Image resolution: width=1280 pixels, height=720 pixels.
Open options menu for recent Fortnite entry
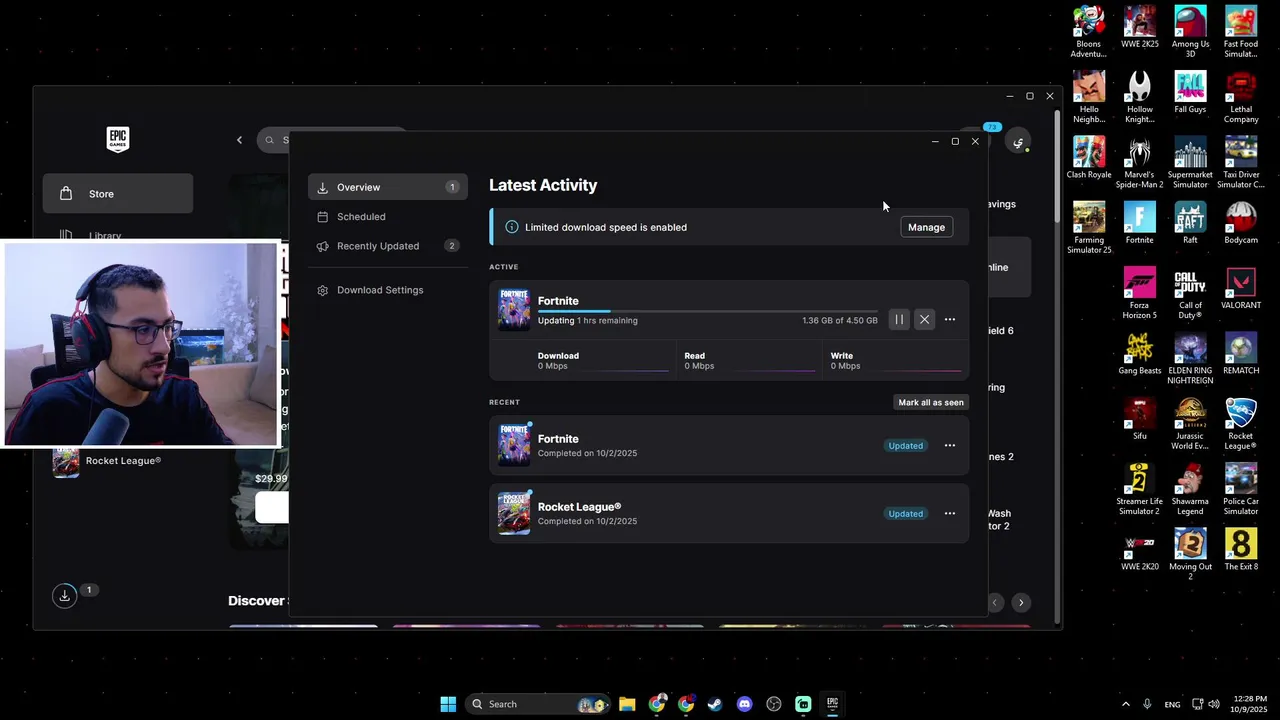(950, 446)
